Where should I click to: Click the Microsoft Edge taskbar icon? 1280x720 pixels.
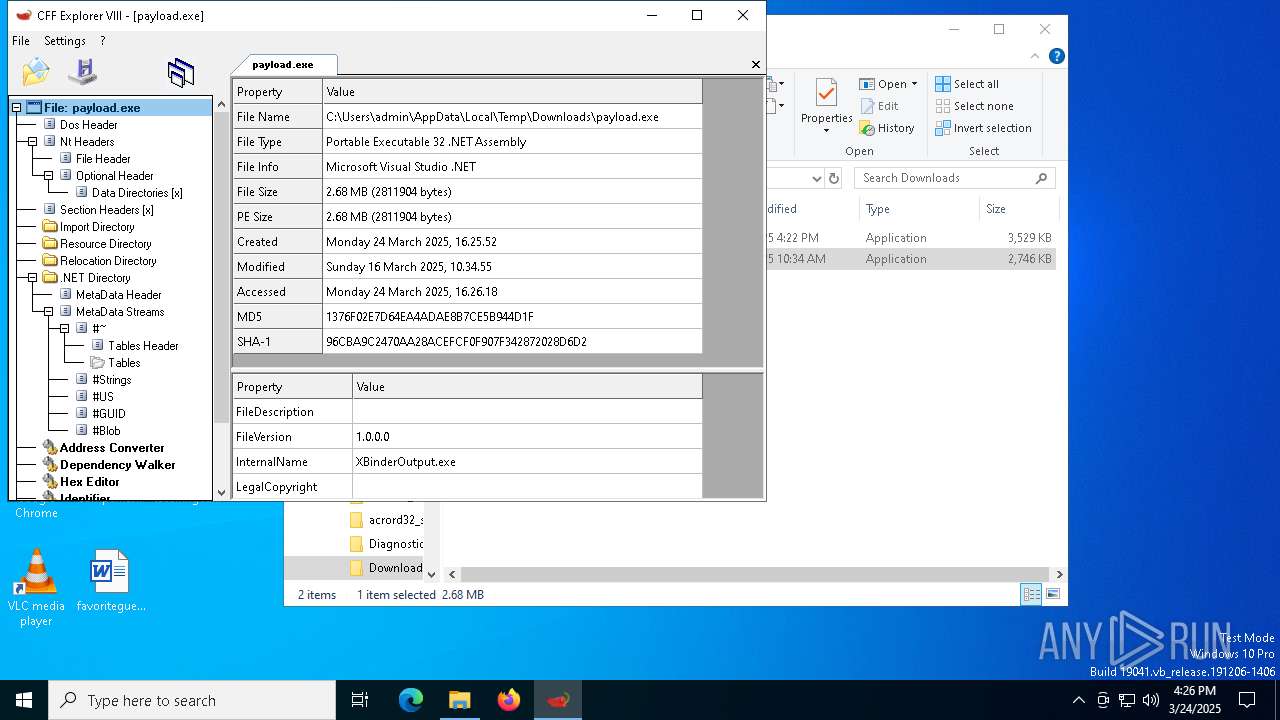[x=411, y=700]
